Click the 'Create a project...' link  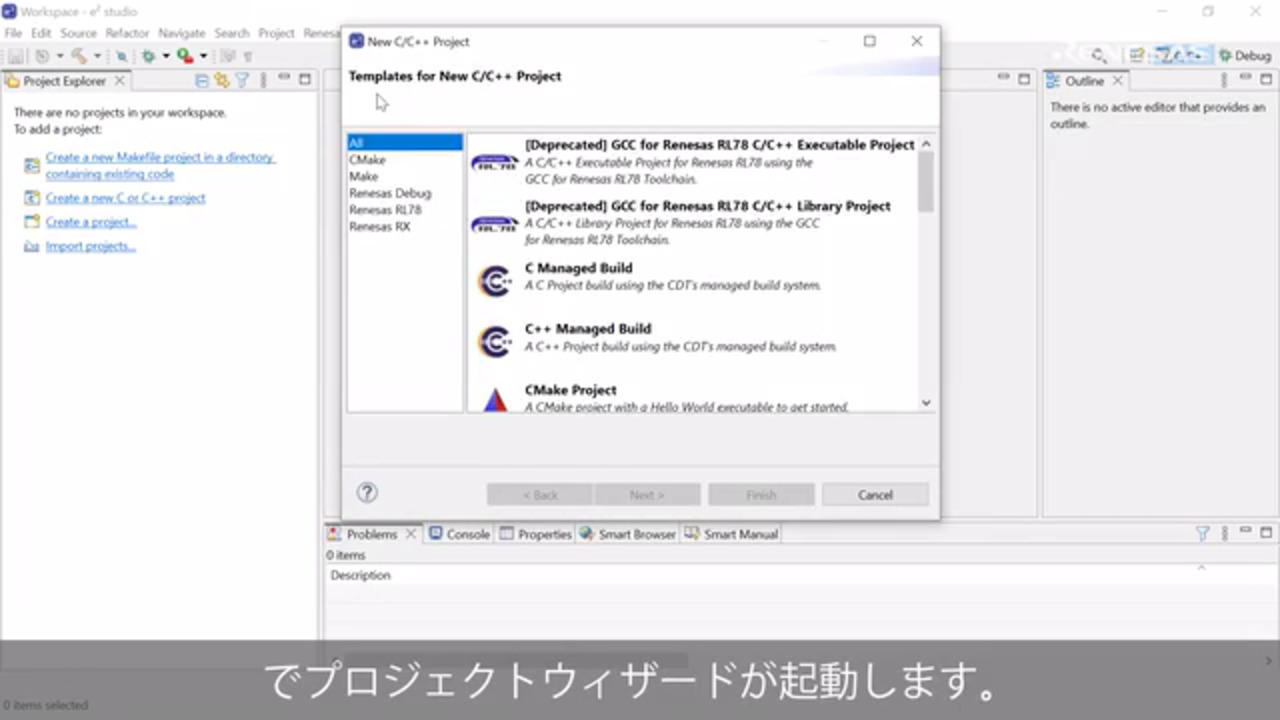[x=91, y=222]
